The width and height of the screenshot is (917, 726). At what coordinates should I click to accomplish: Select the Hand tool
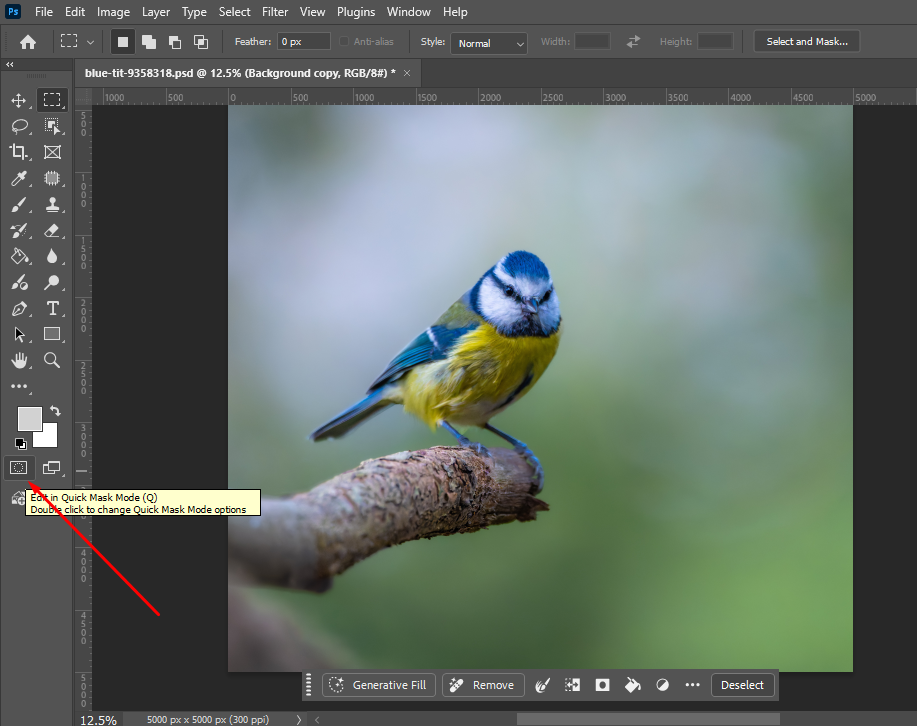(x=20, y=360)
